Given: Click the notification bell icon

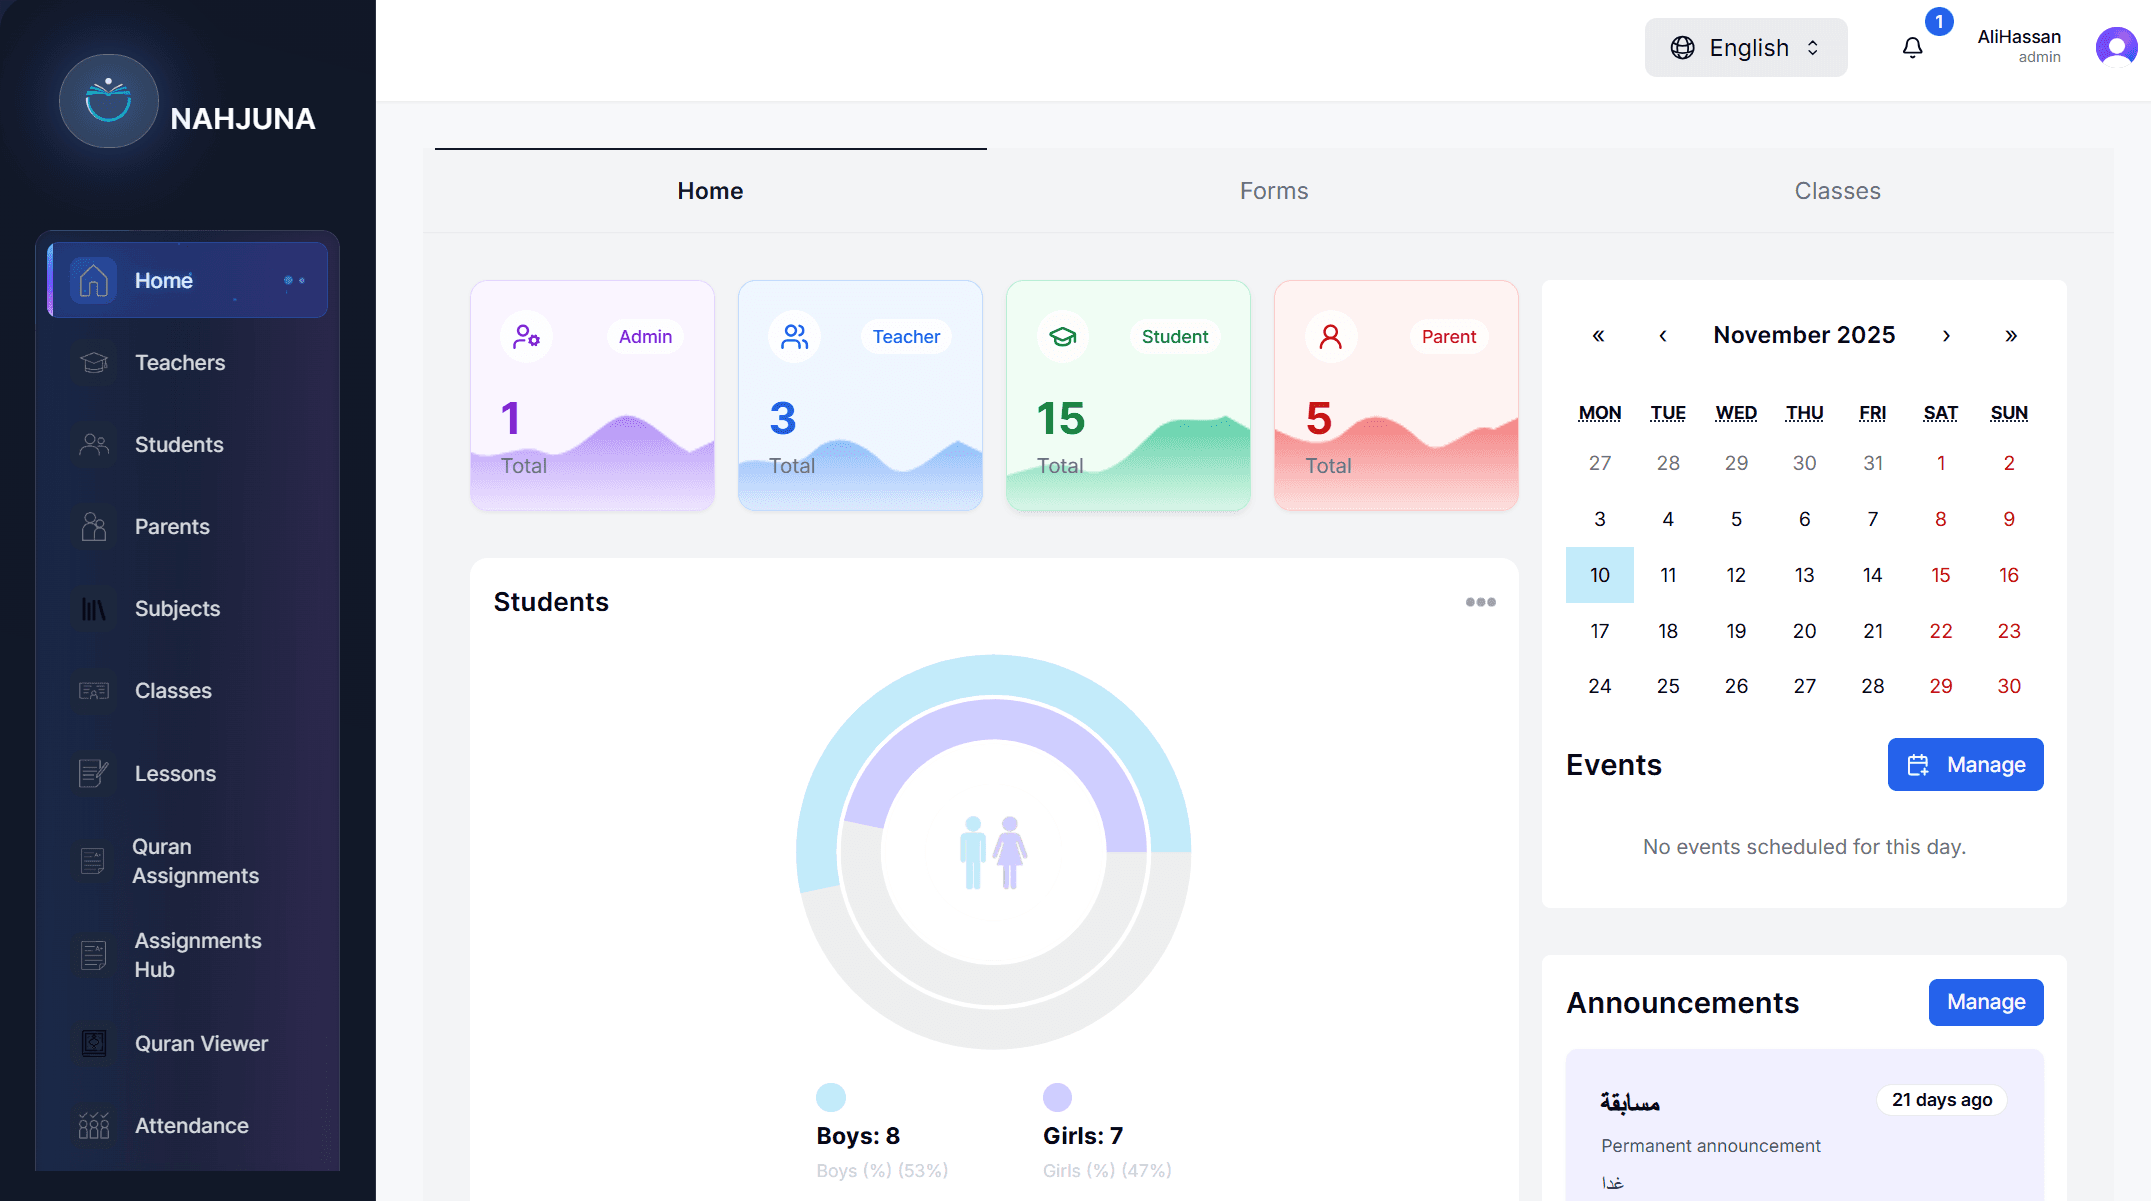Looking at the screenshot, I should point(1912,48).
